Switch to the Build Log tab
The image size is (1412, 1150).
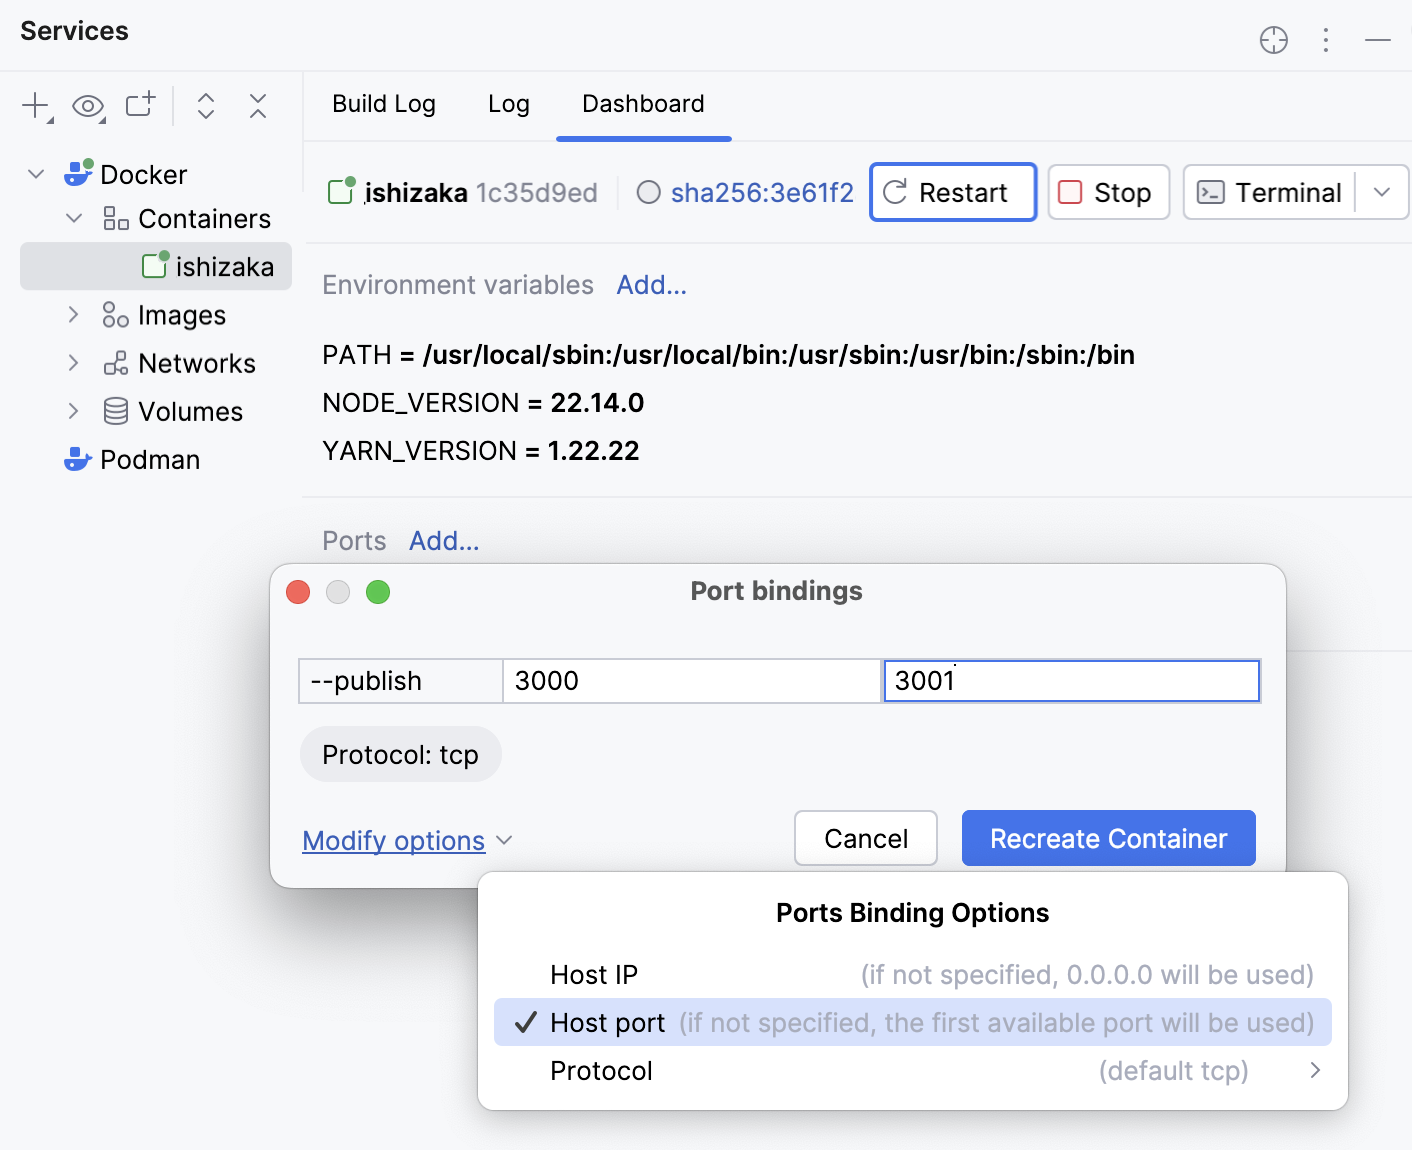coord(384,104)
